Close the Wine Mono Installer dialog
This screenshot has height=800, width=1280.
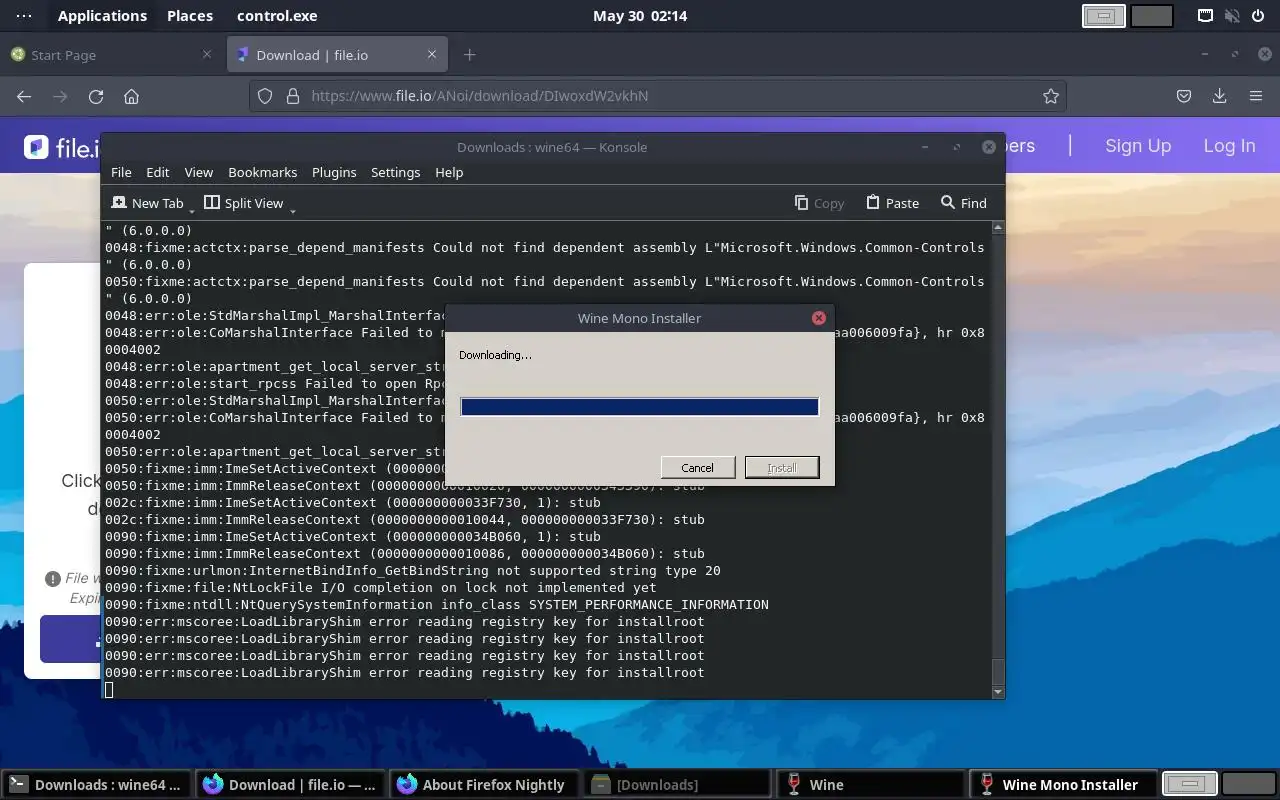(x=819, y=318)
